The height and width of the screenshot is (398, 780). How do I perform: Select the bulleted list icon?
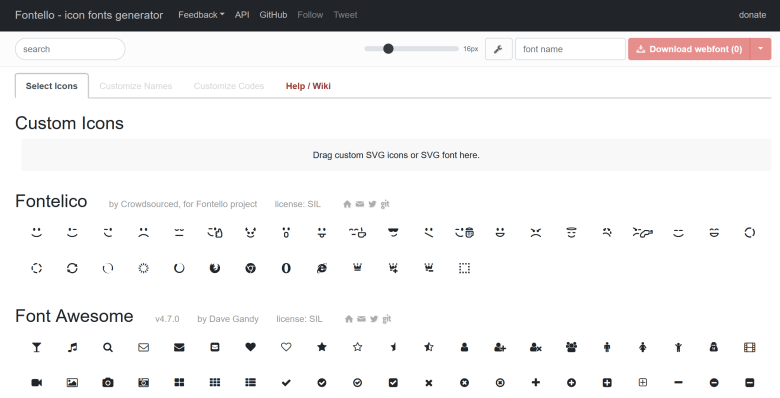pos(251,383)
